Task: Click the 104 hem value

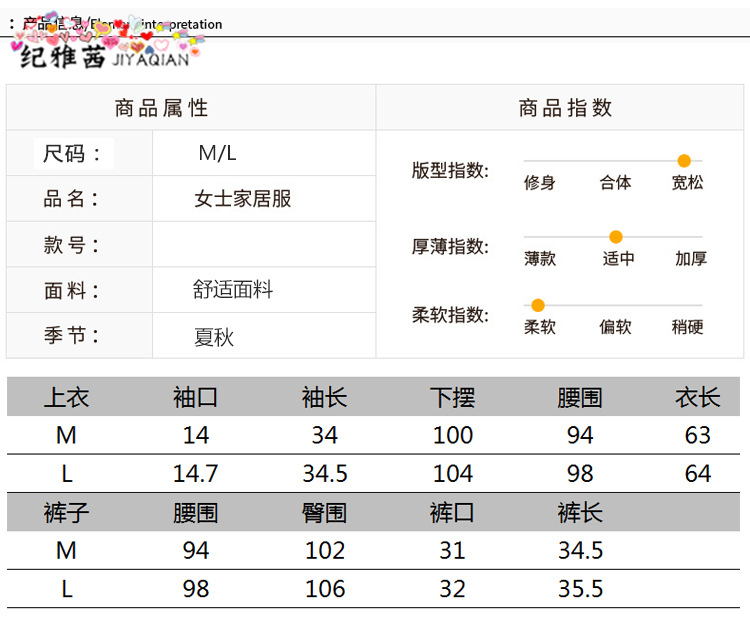Action: [x=452, y=474]
